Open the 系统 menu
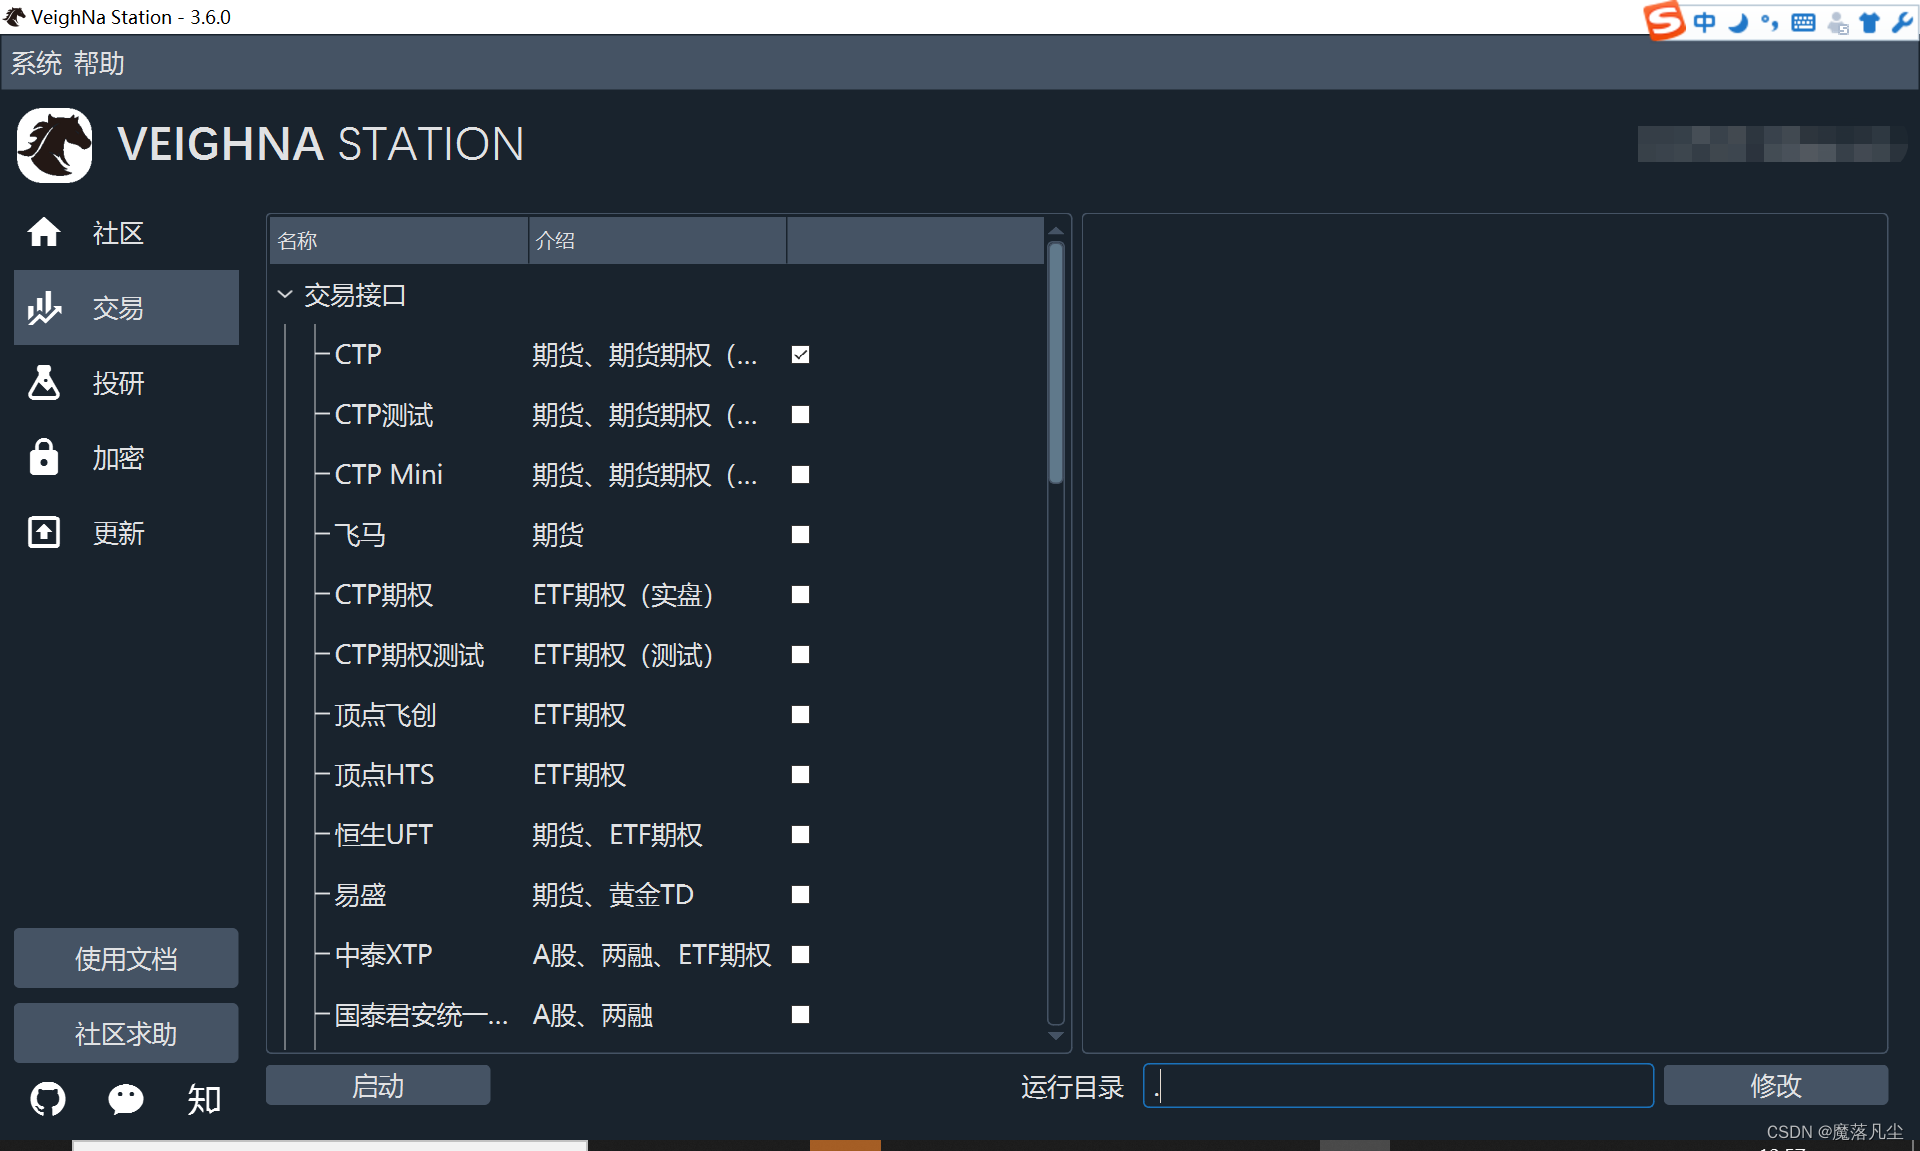This screenshot has height=1151, width=1920. [x=36, y=64]
